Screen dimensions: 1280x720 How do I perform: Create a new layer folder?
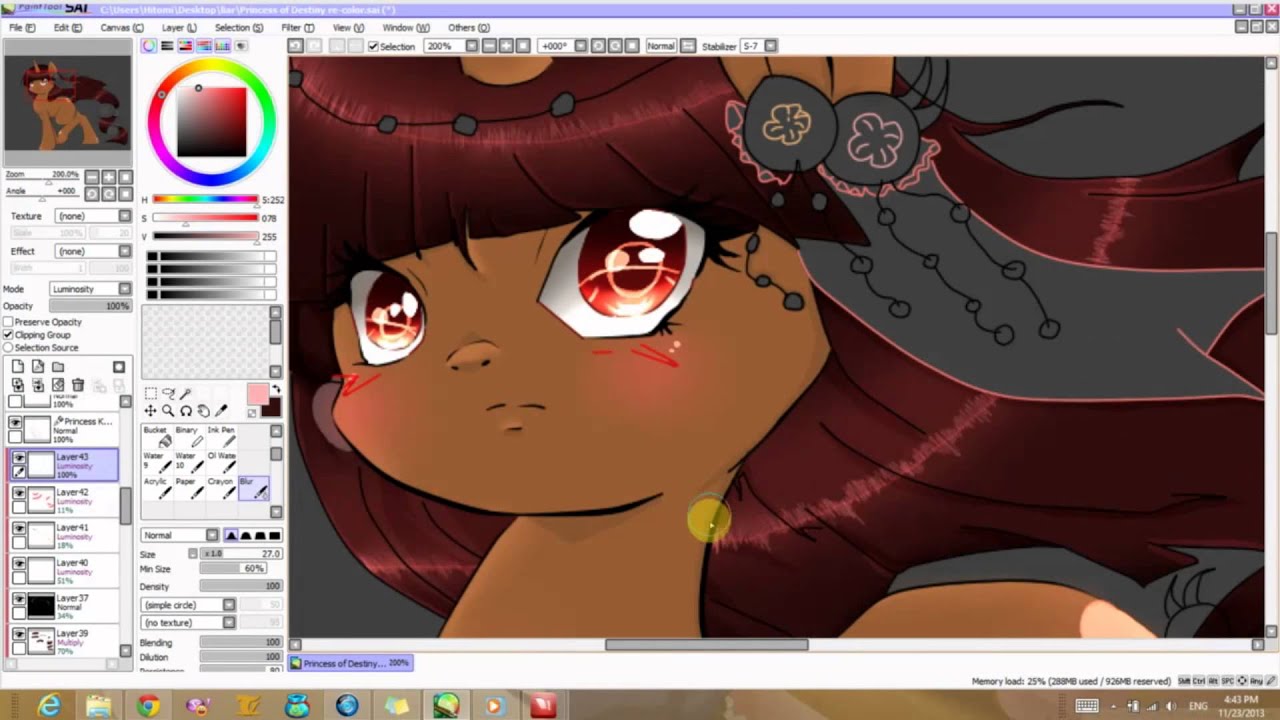(57, 367)
